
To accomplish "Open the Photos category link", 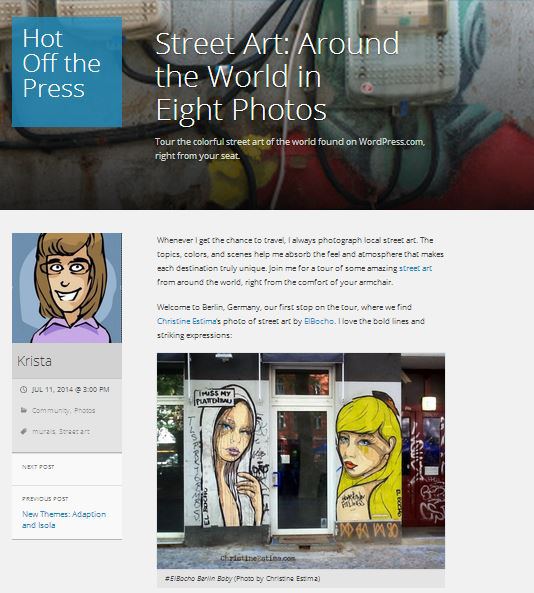I will click(84, 410).
